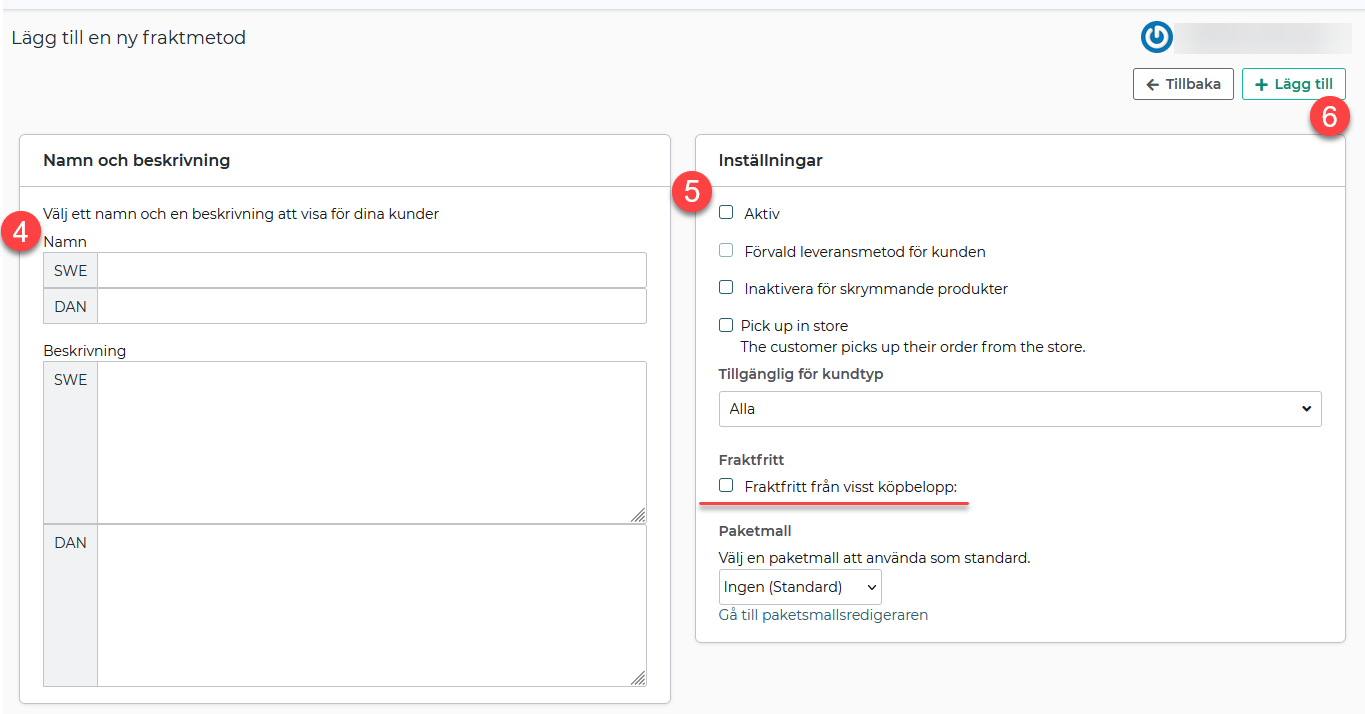Click the DAN Beskrivning text area
The height and width of the screenshot is (714, 1365).
point(371,605)
